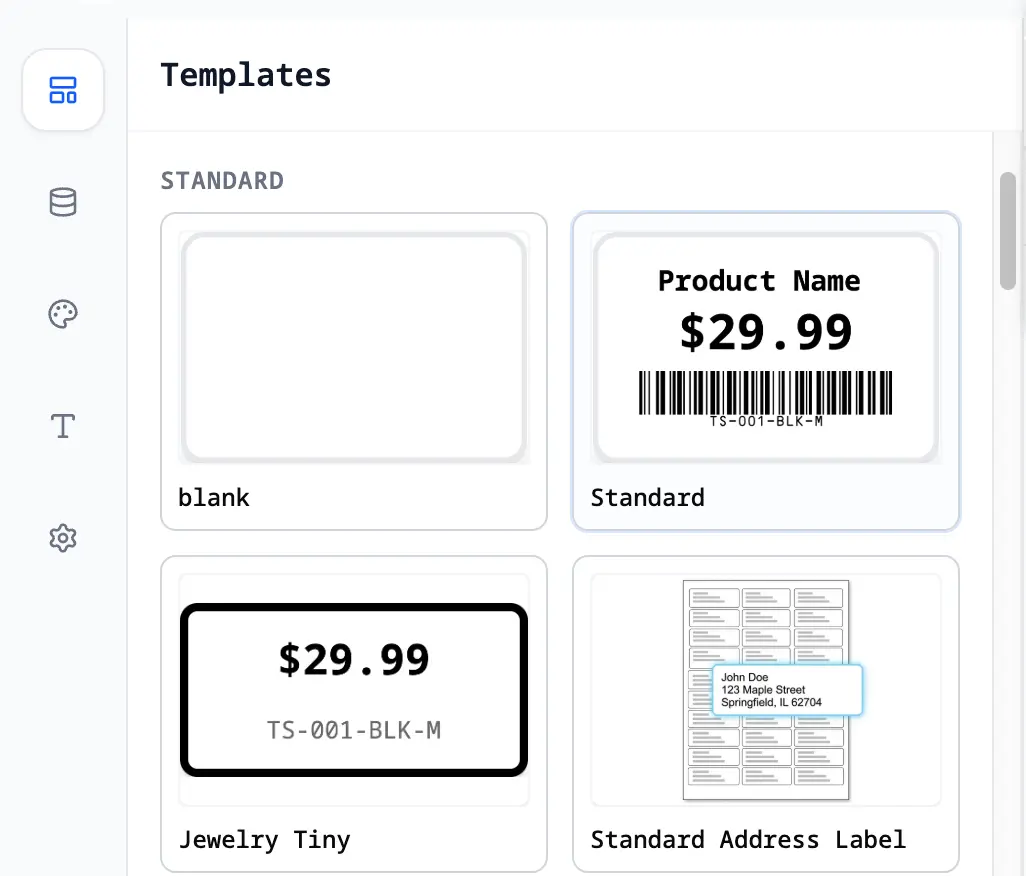Viewport: 1026px width, 876px height.
Task: Click the barcode in the Standard template
Action: 766,392
